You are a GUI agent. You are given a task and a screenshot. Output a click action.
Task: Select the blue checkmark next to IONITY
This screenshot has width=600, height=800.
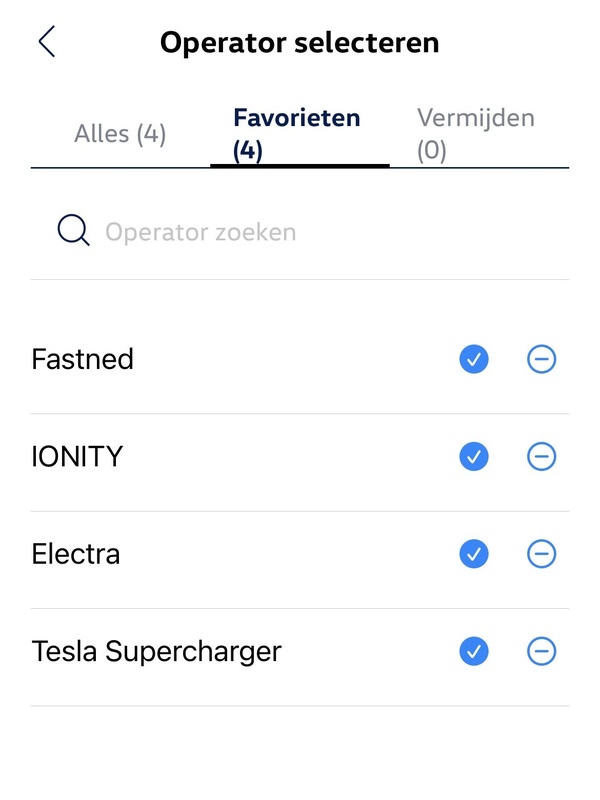(x=472, y=456)
